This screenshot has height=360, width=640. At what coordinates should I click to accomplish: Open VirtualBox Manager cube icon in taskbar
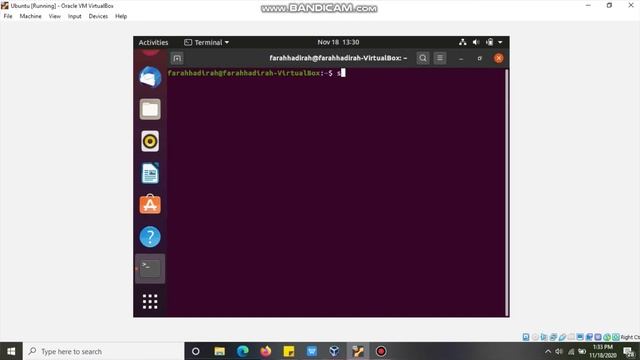[334, 351]
